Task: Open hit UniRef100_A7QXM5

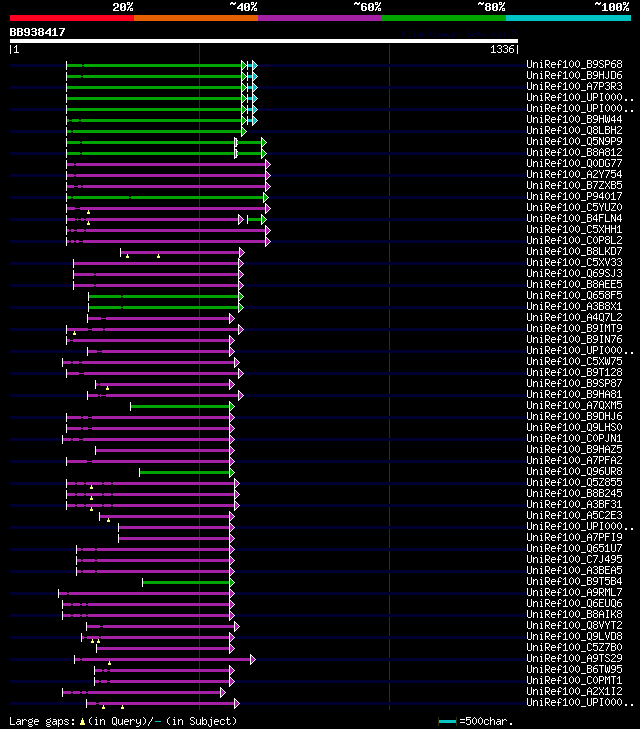Action: [574, 405]
